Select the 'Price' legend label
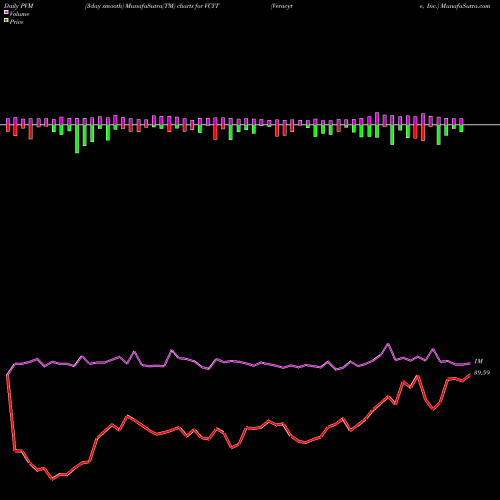The height and width of the screenshot is (500, 500). 16,22
